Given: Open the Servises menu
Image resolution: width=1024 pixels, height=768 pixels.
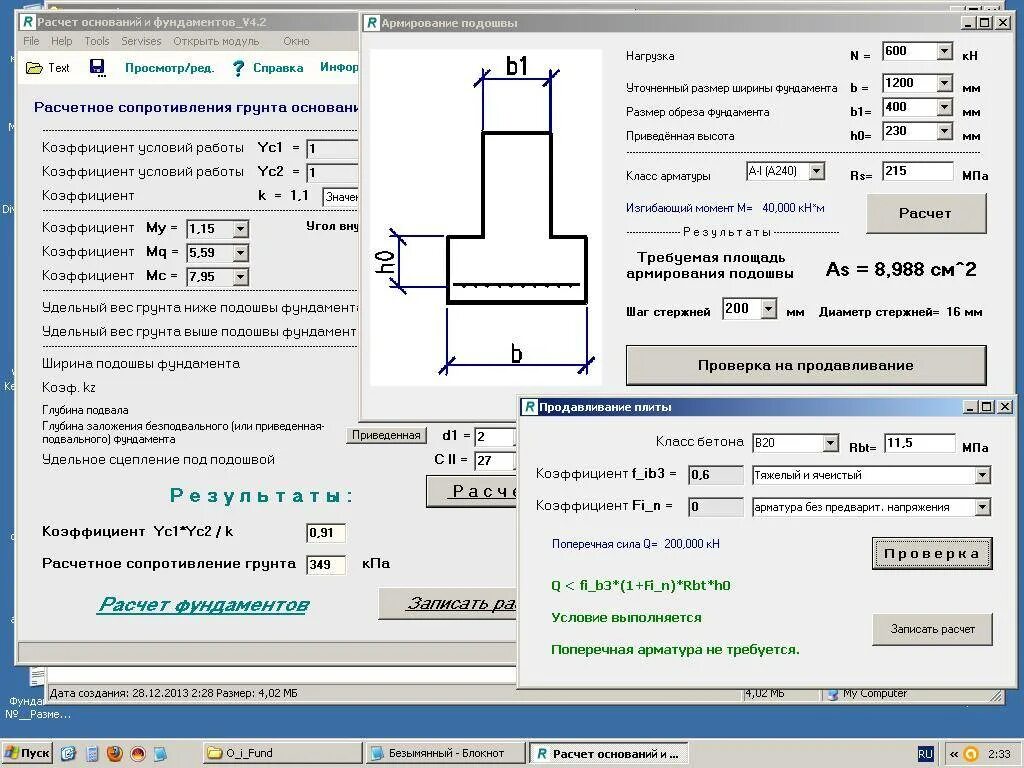Looking at the screenshot, I should pyautogui.click(x=141, y=41).
